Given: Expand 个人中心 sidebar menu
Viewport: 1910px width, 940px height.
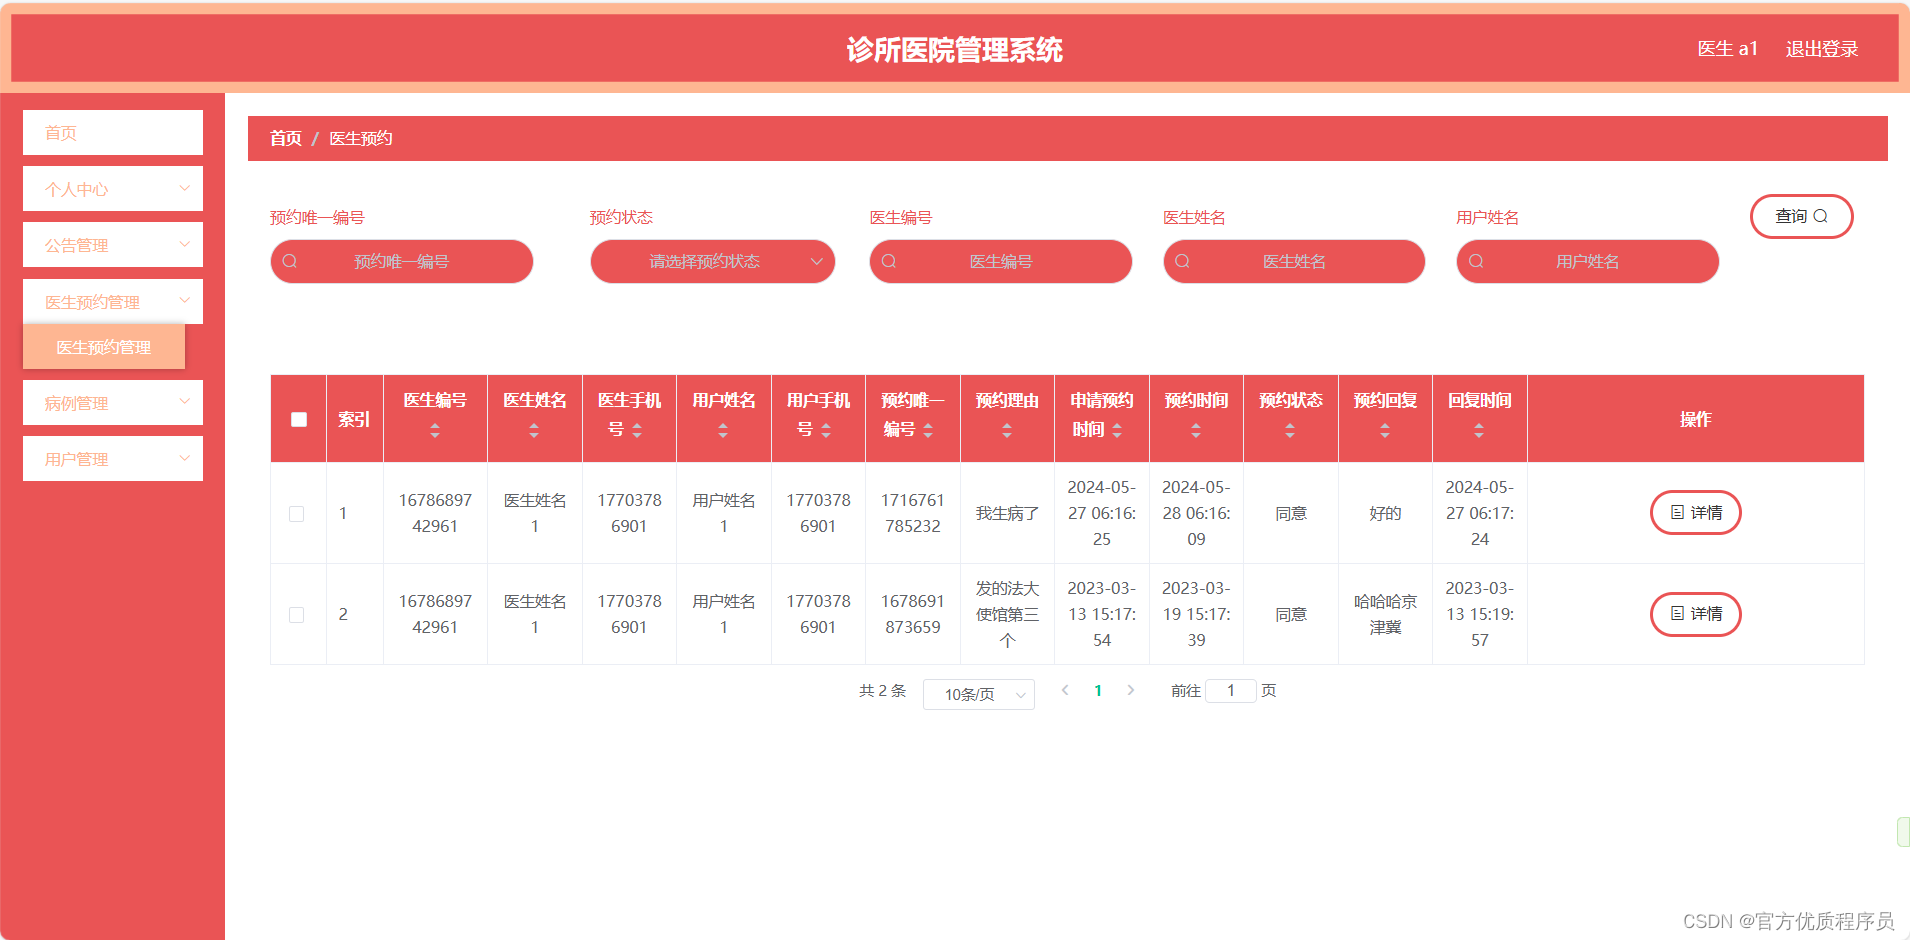Looking at the screenshot, I should (x=113, y=189).
